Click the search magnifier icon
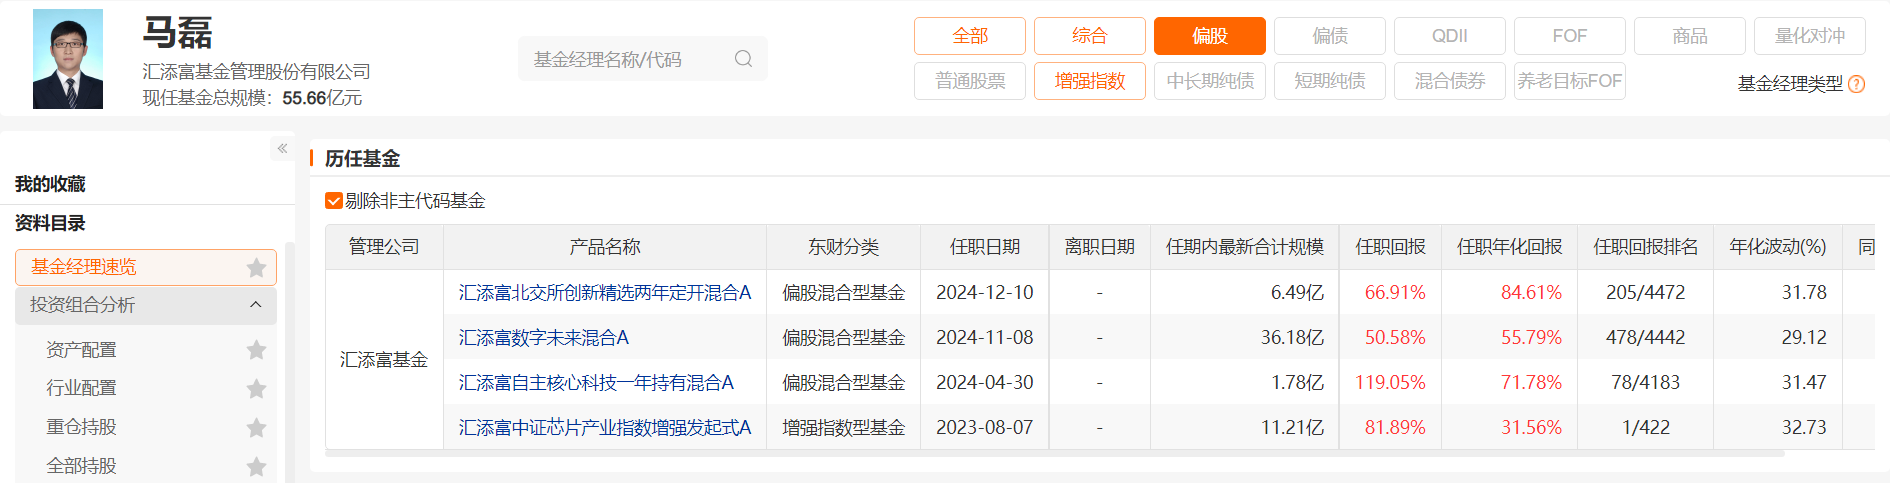1890x483 pixels. point(743,59)
